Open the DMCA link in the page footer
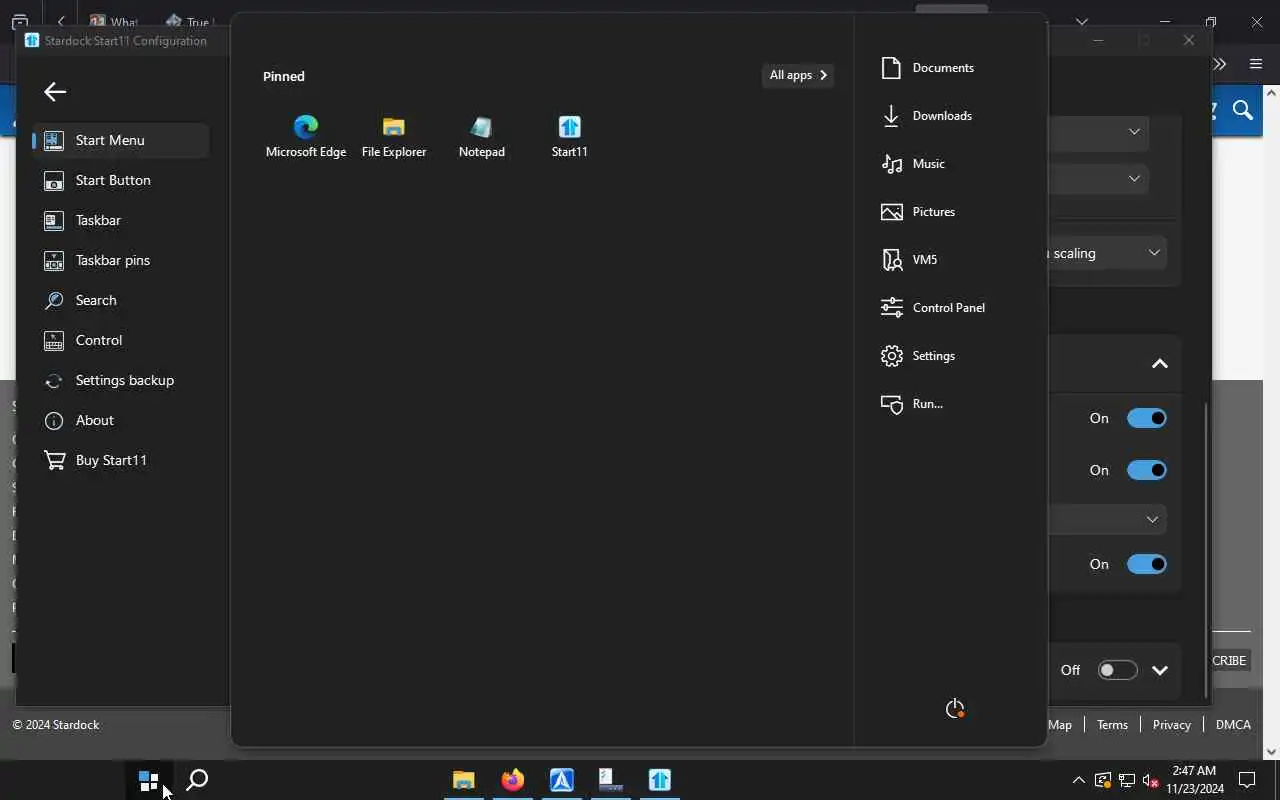Viewport: 1280px width, 800px height. [x=1233, y=725]
